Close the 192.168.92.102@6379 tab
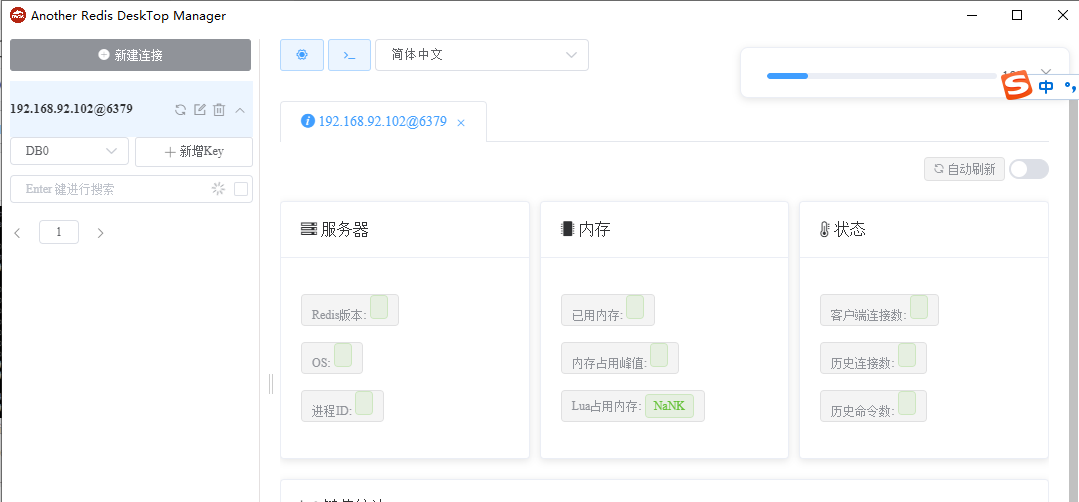 [x=461, y=122]
